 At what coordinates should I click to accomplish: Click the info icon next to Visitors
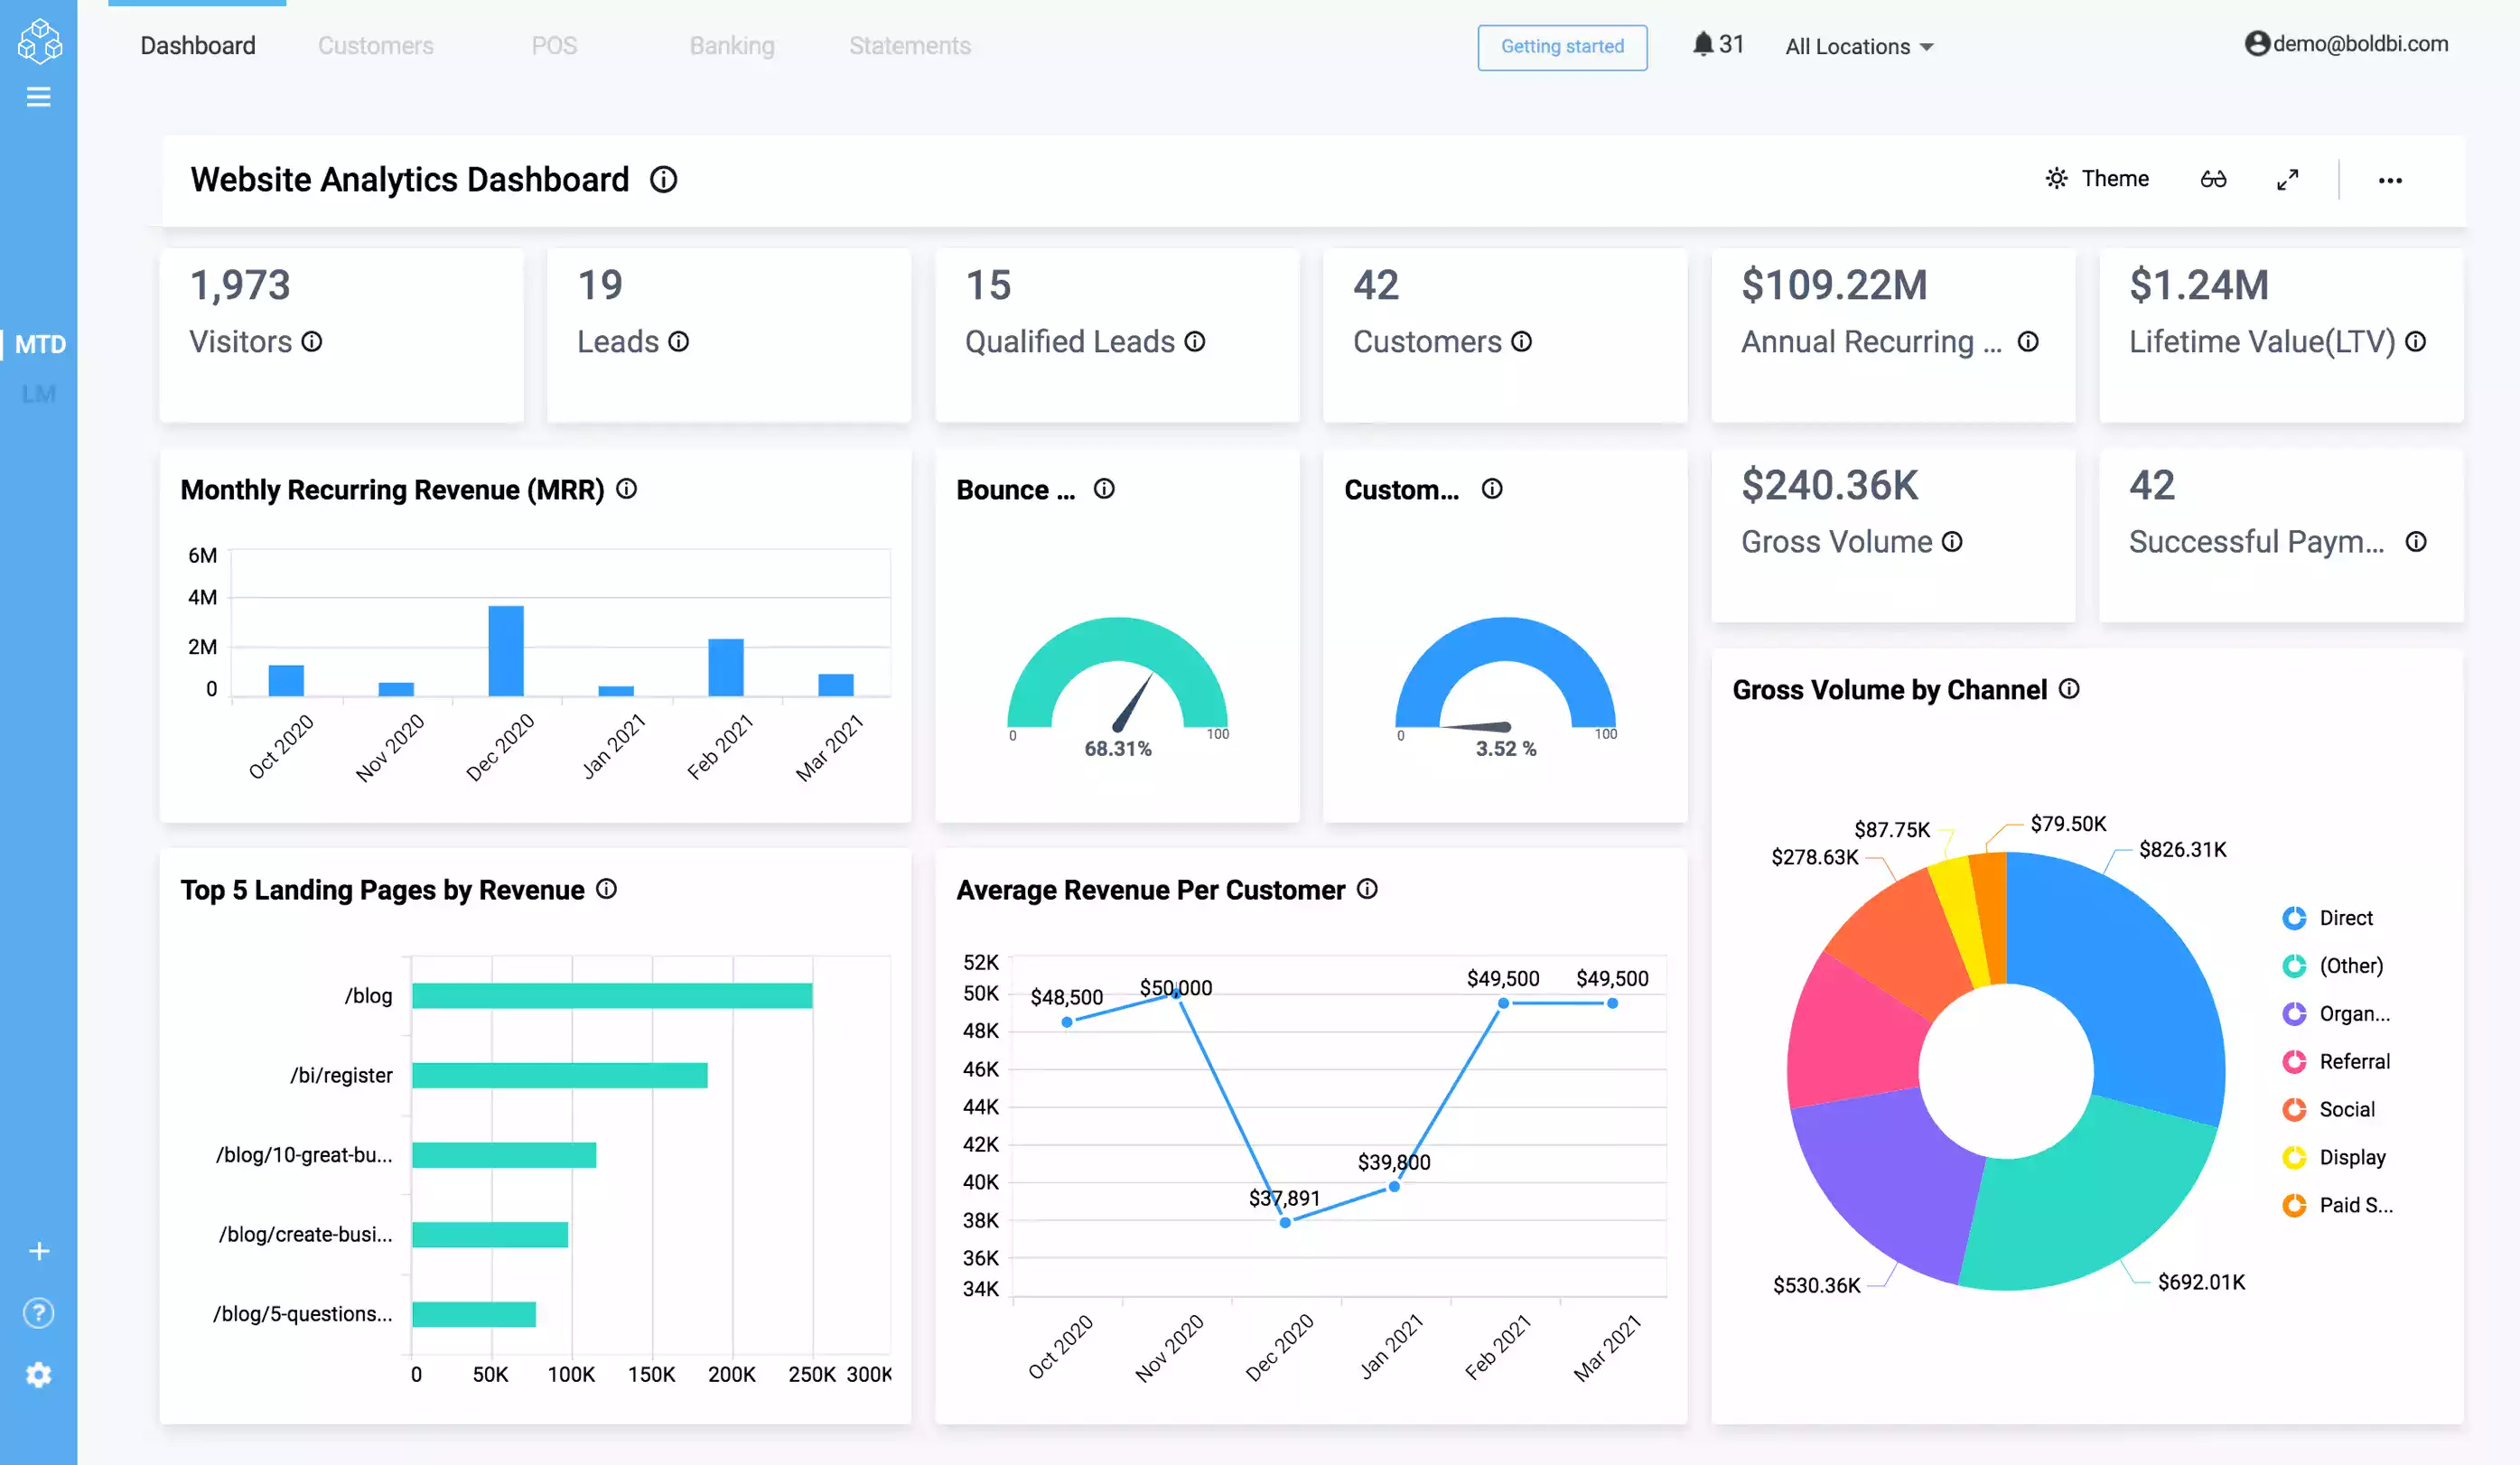pos(312,342)
